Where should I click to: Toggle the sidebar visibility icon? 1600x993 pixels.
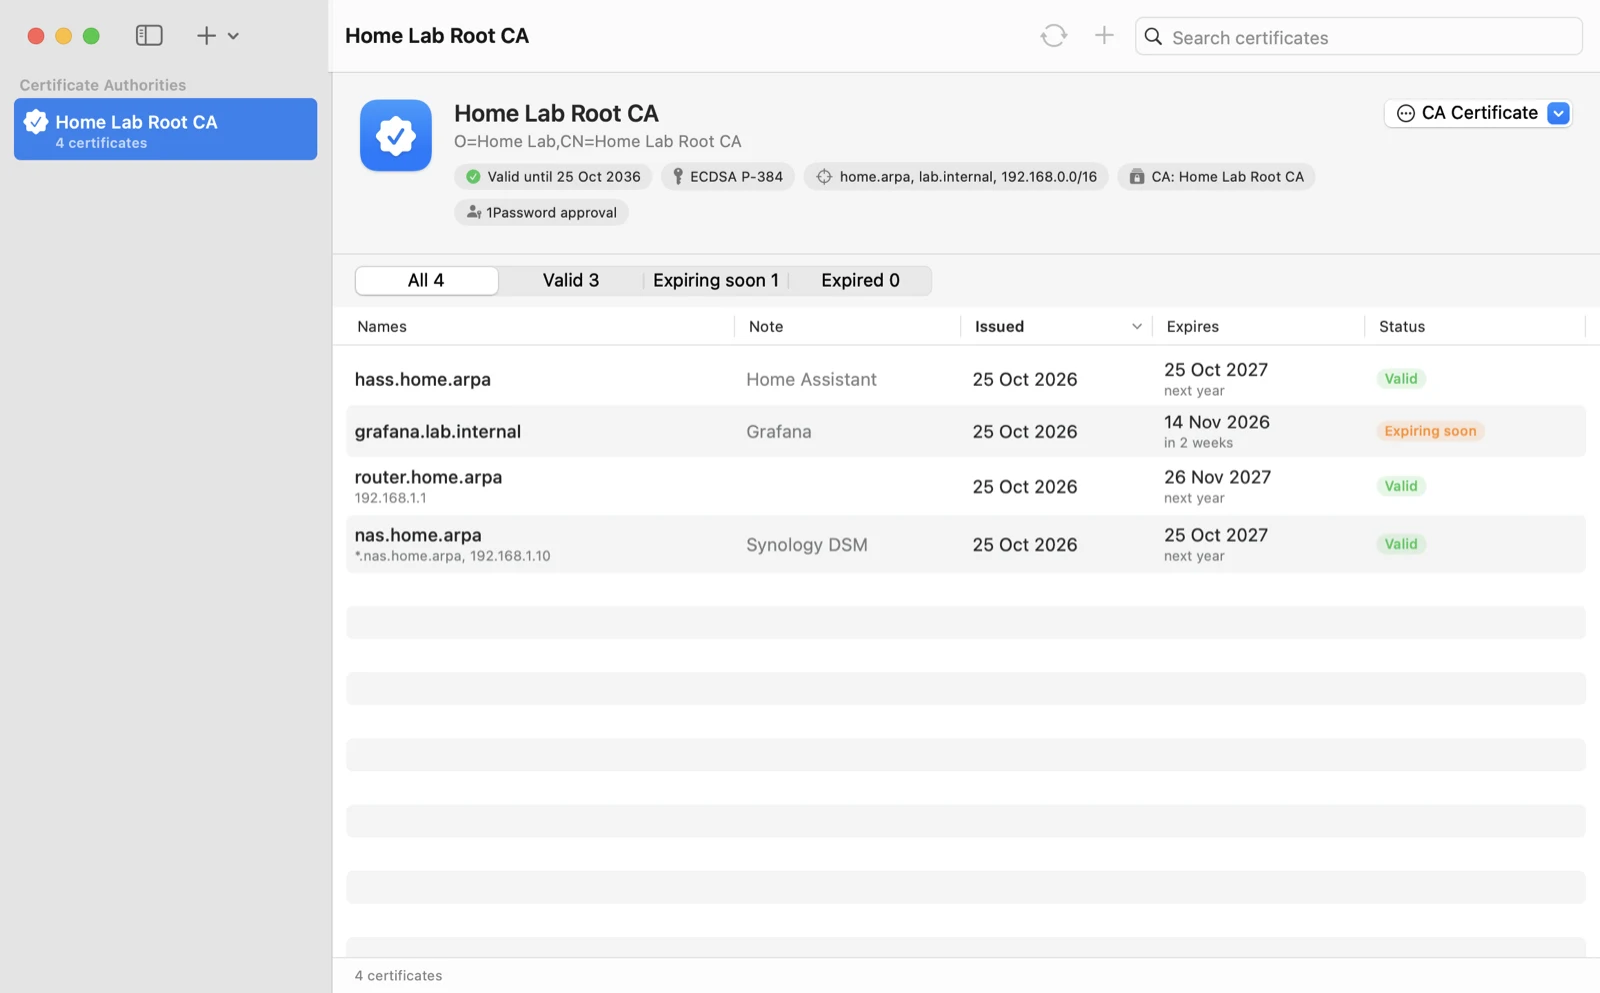tap(149, 36)
